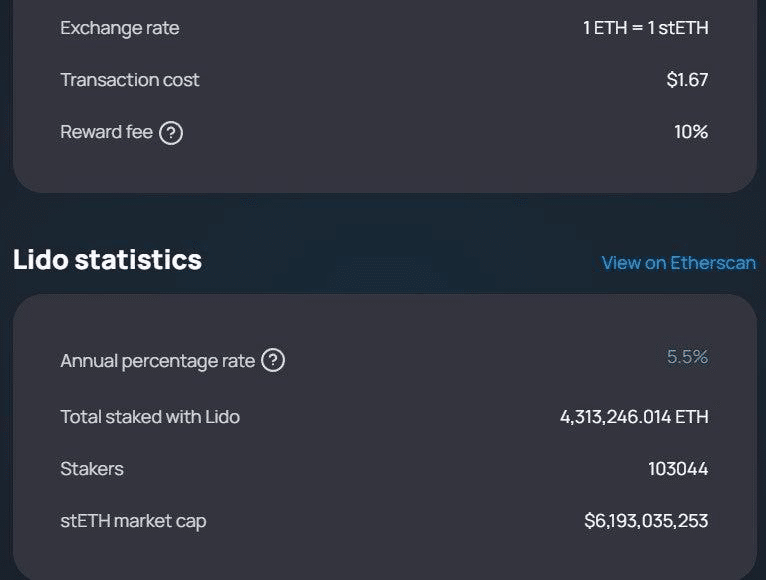
Task: Select the Total staked with Lido label
Action: tap(150, 417)
